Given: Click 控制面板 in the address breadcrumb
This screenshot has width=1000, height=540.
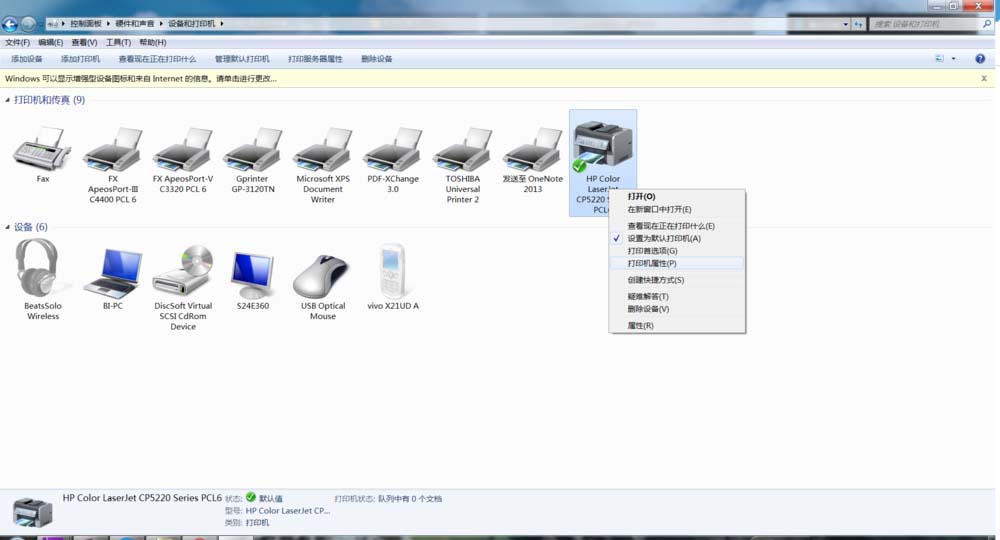Looking at the screenshot, I should 86,24.
